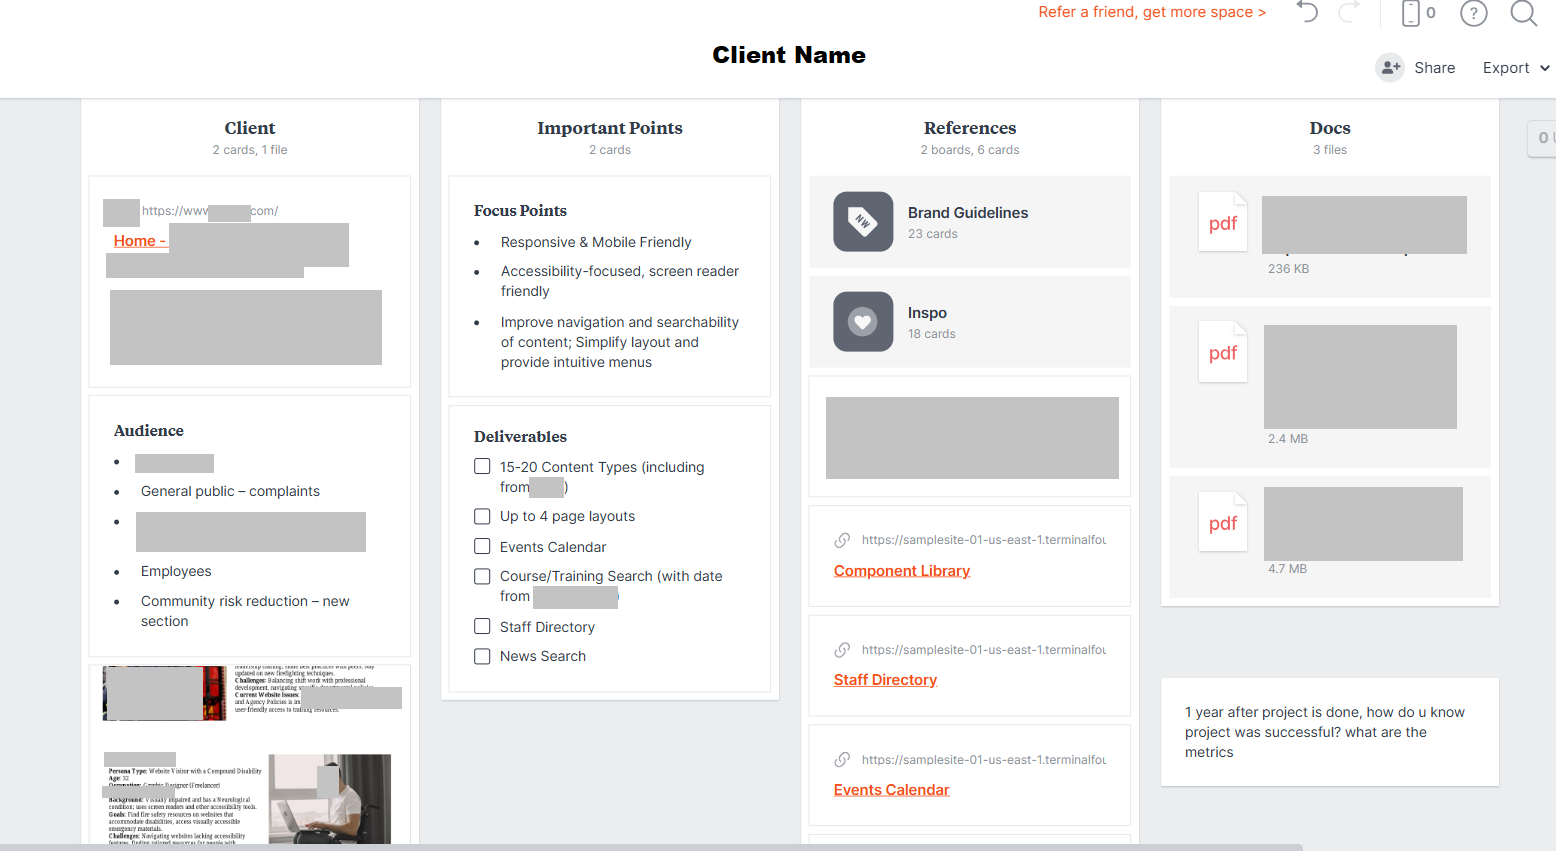Click Refer a friend, get more space

pyautogui.click(x=1151, y=12)
